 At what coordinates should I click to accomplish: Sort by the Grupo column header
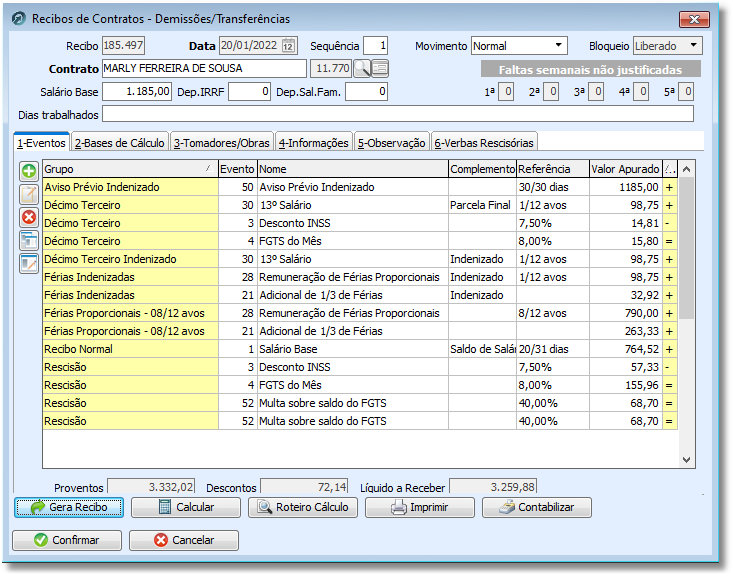pos(130,169)
